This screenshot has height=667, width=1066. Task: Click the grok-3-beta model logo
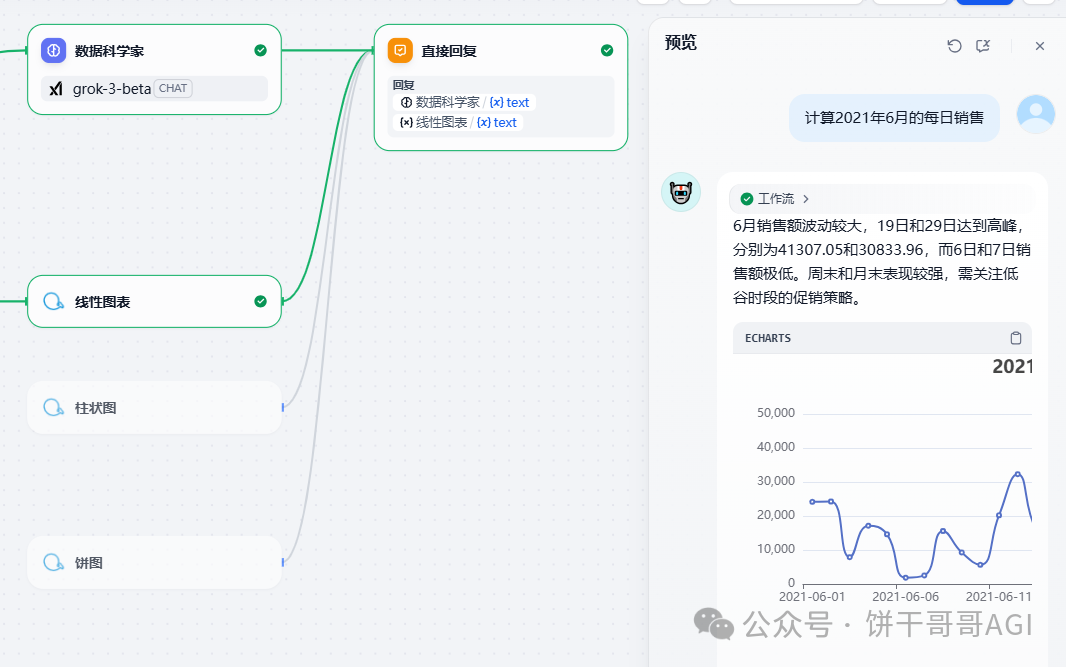coord(56,88)
